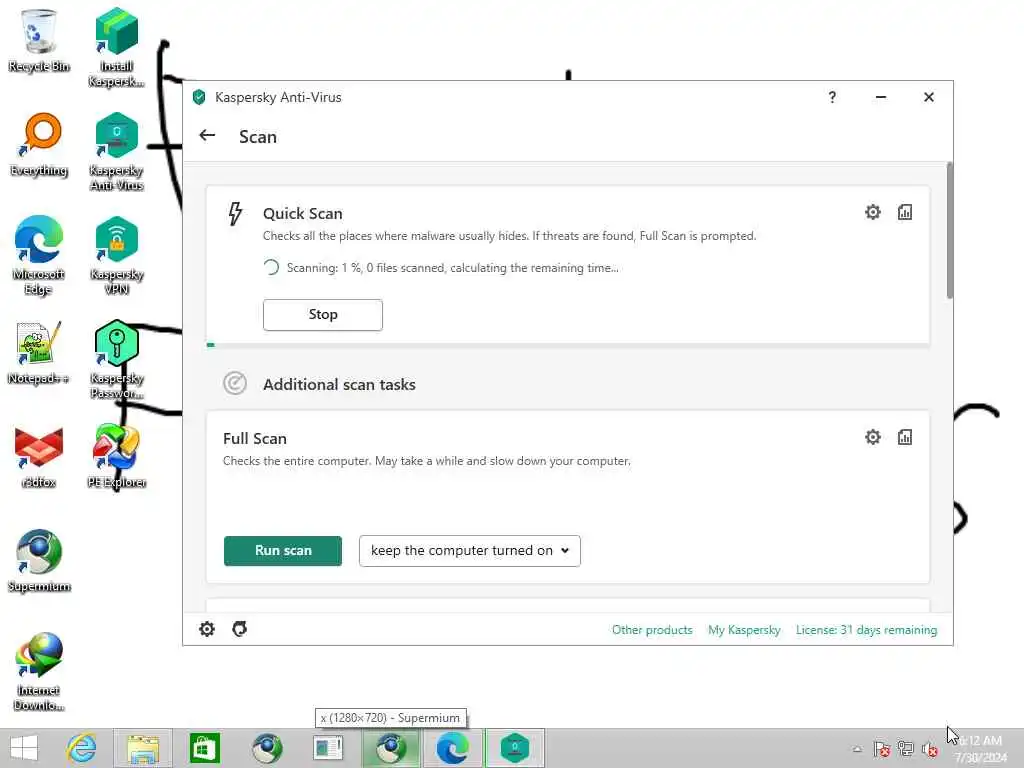
Task: Open File Explorer from taskbar
Action: (143, 748)
